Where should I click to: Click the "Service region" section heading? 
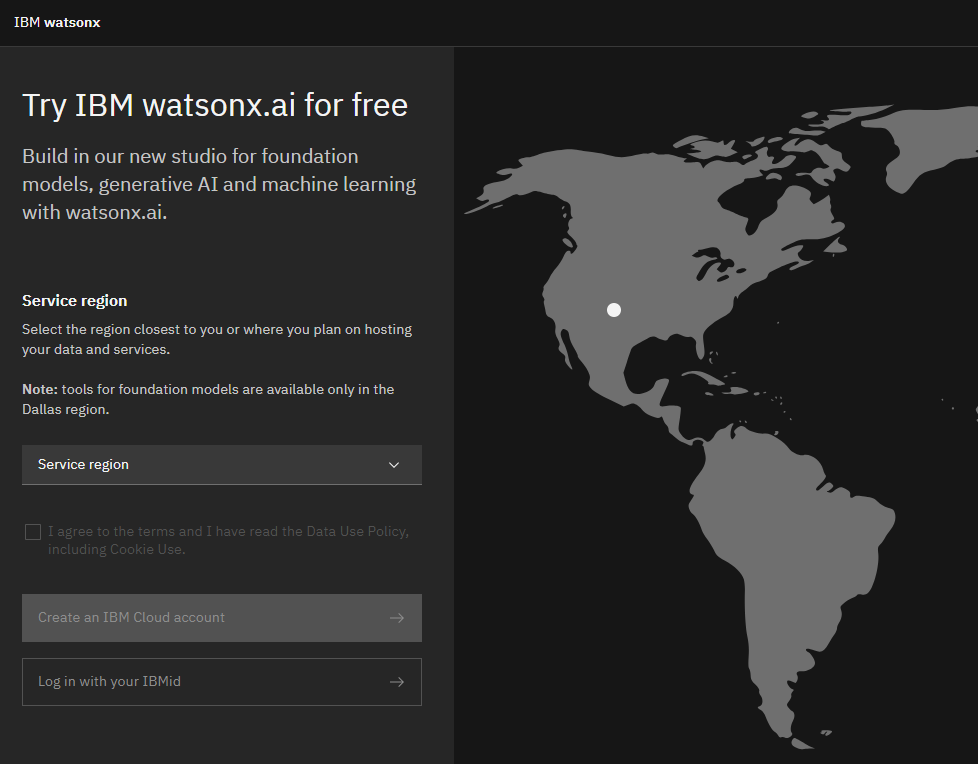75,301
